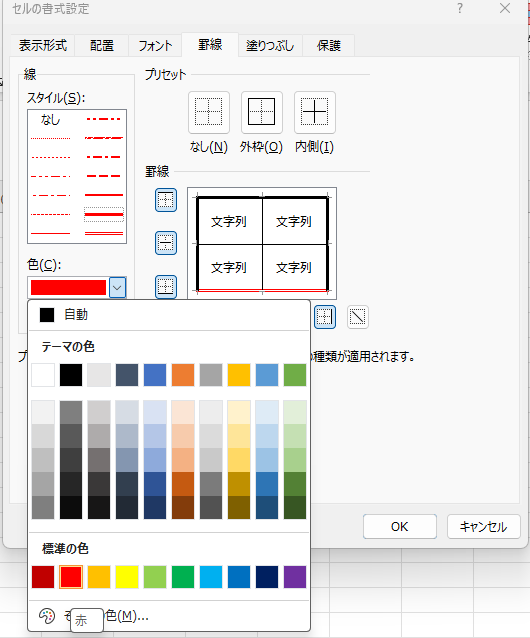The image size is (530, 638).
Task: Apply the 内側 inside border preset
Action: [x=314, y=112]
